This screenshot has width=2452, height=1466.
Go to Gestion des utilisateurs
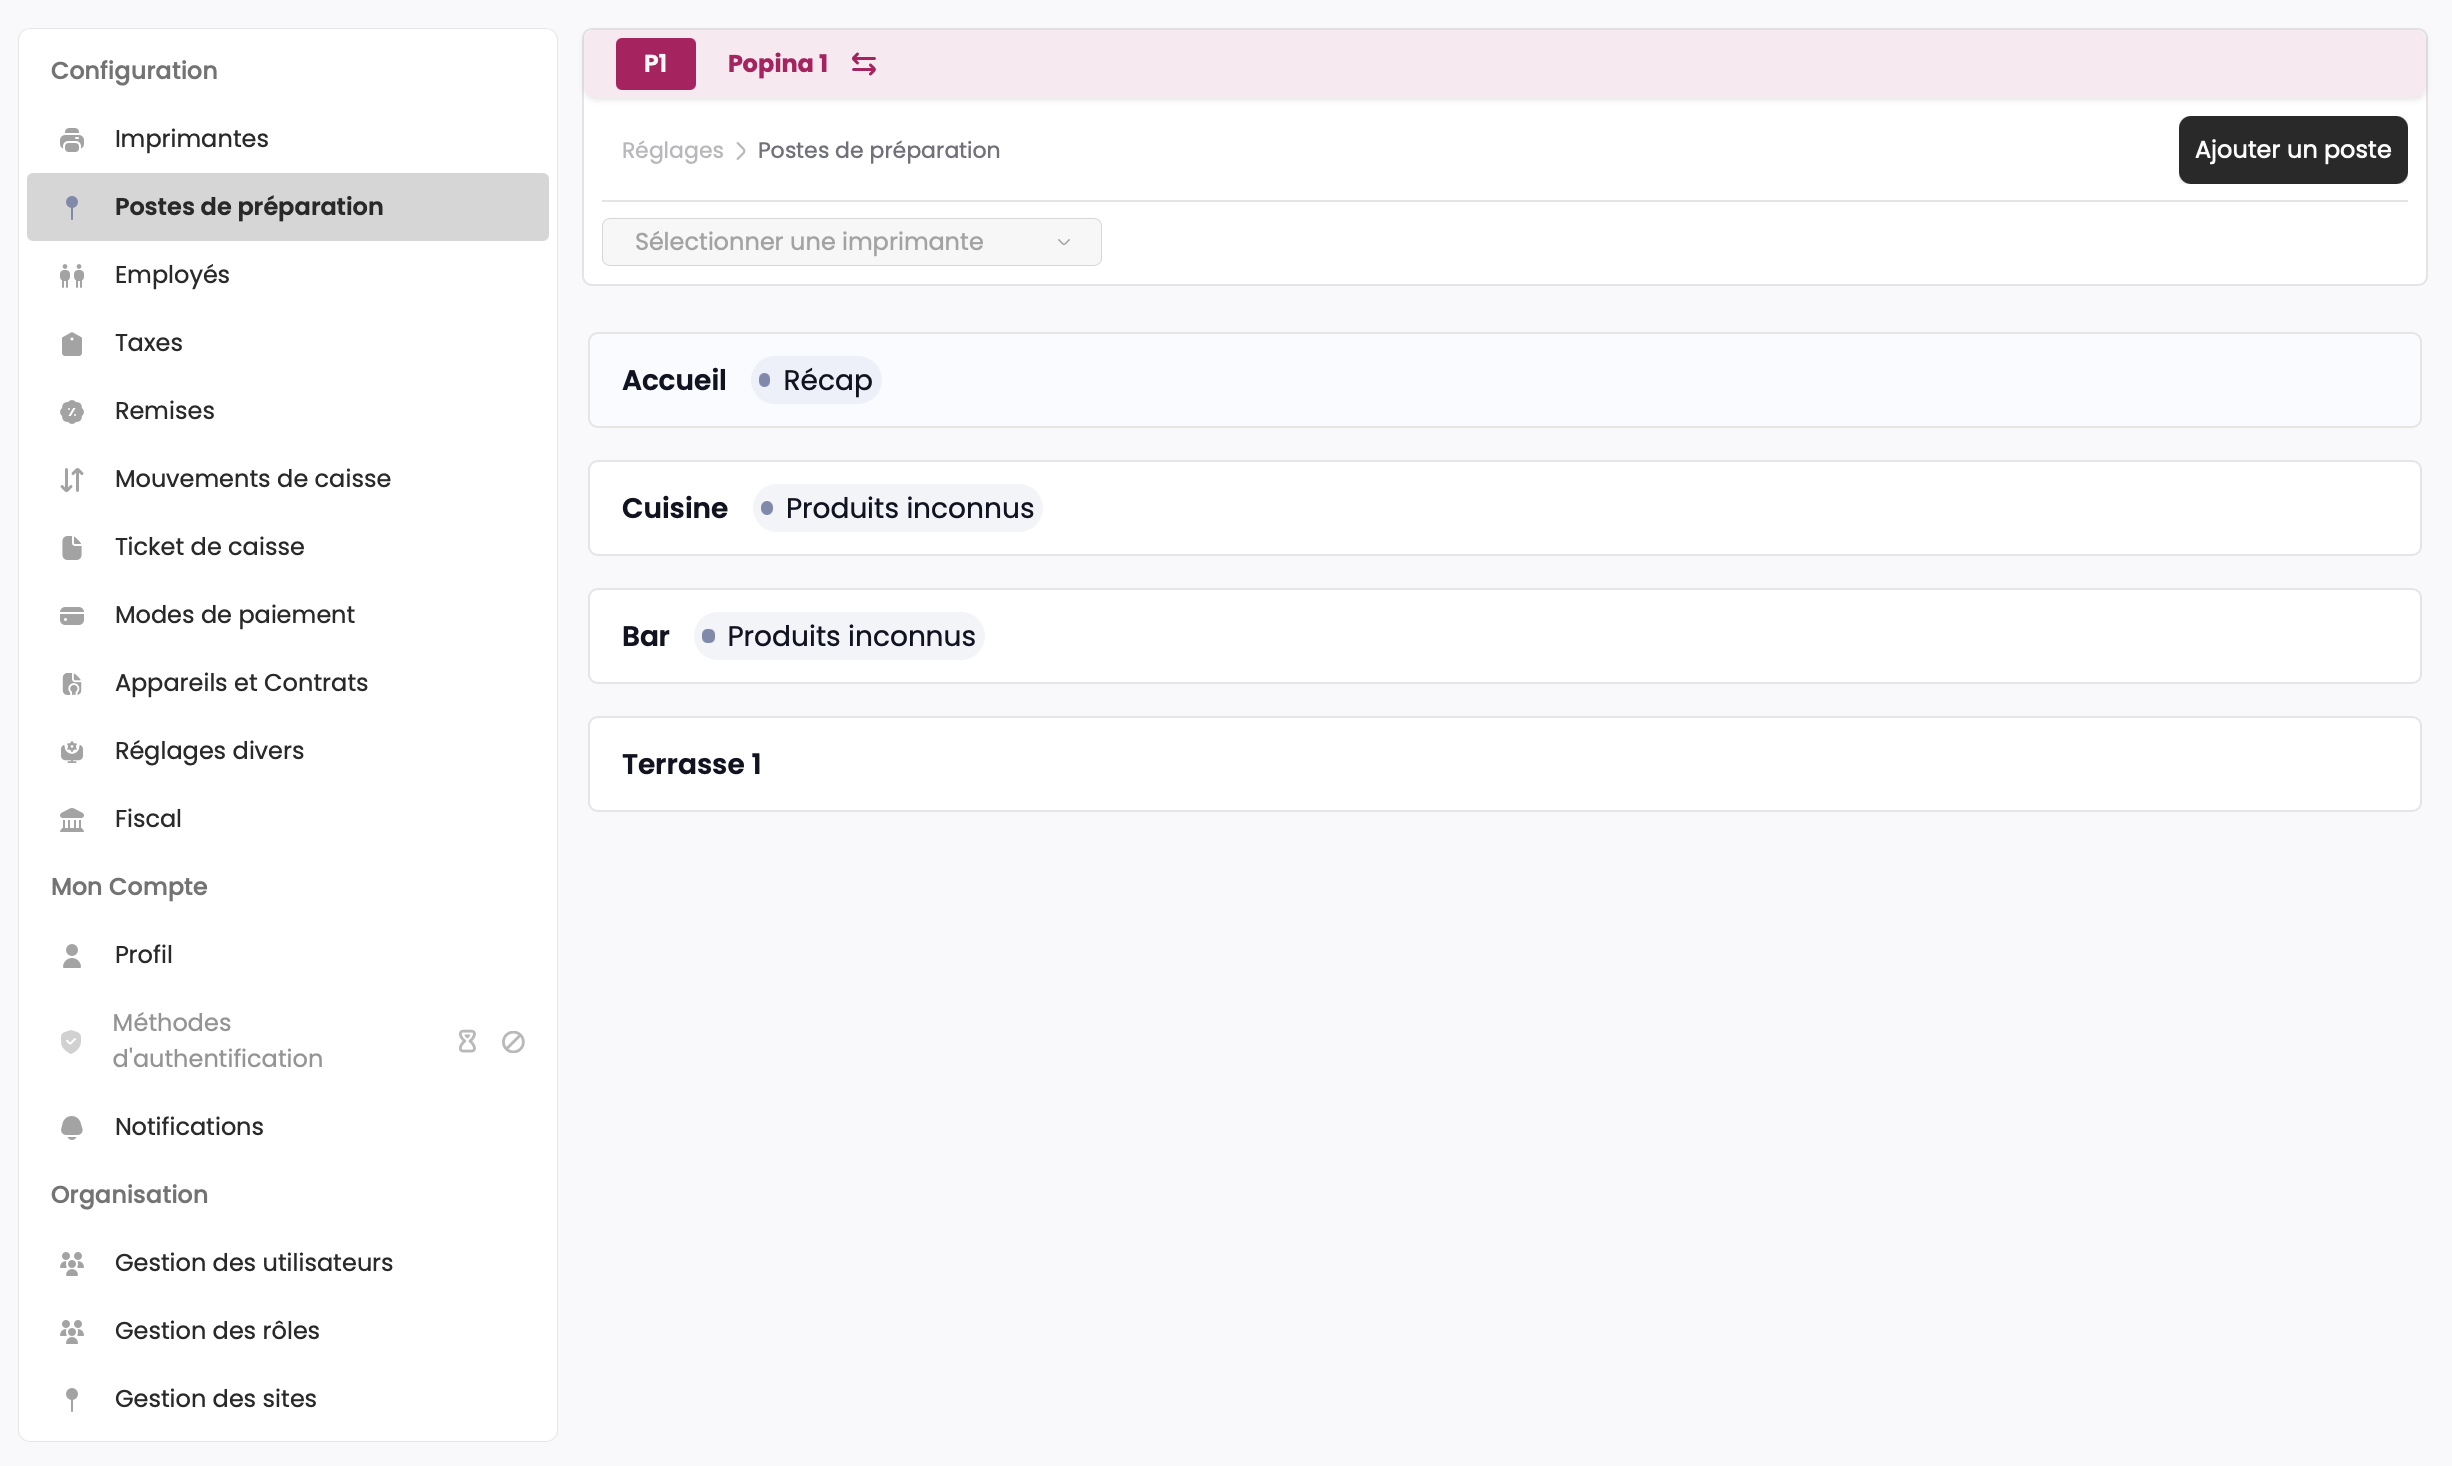tap(253, 1263)
